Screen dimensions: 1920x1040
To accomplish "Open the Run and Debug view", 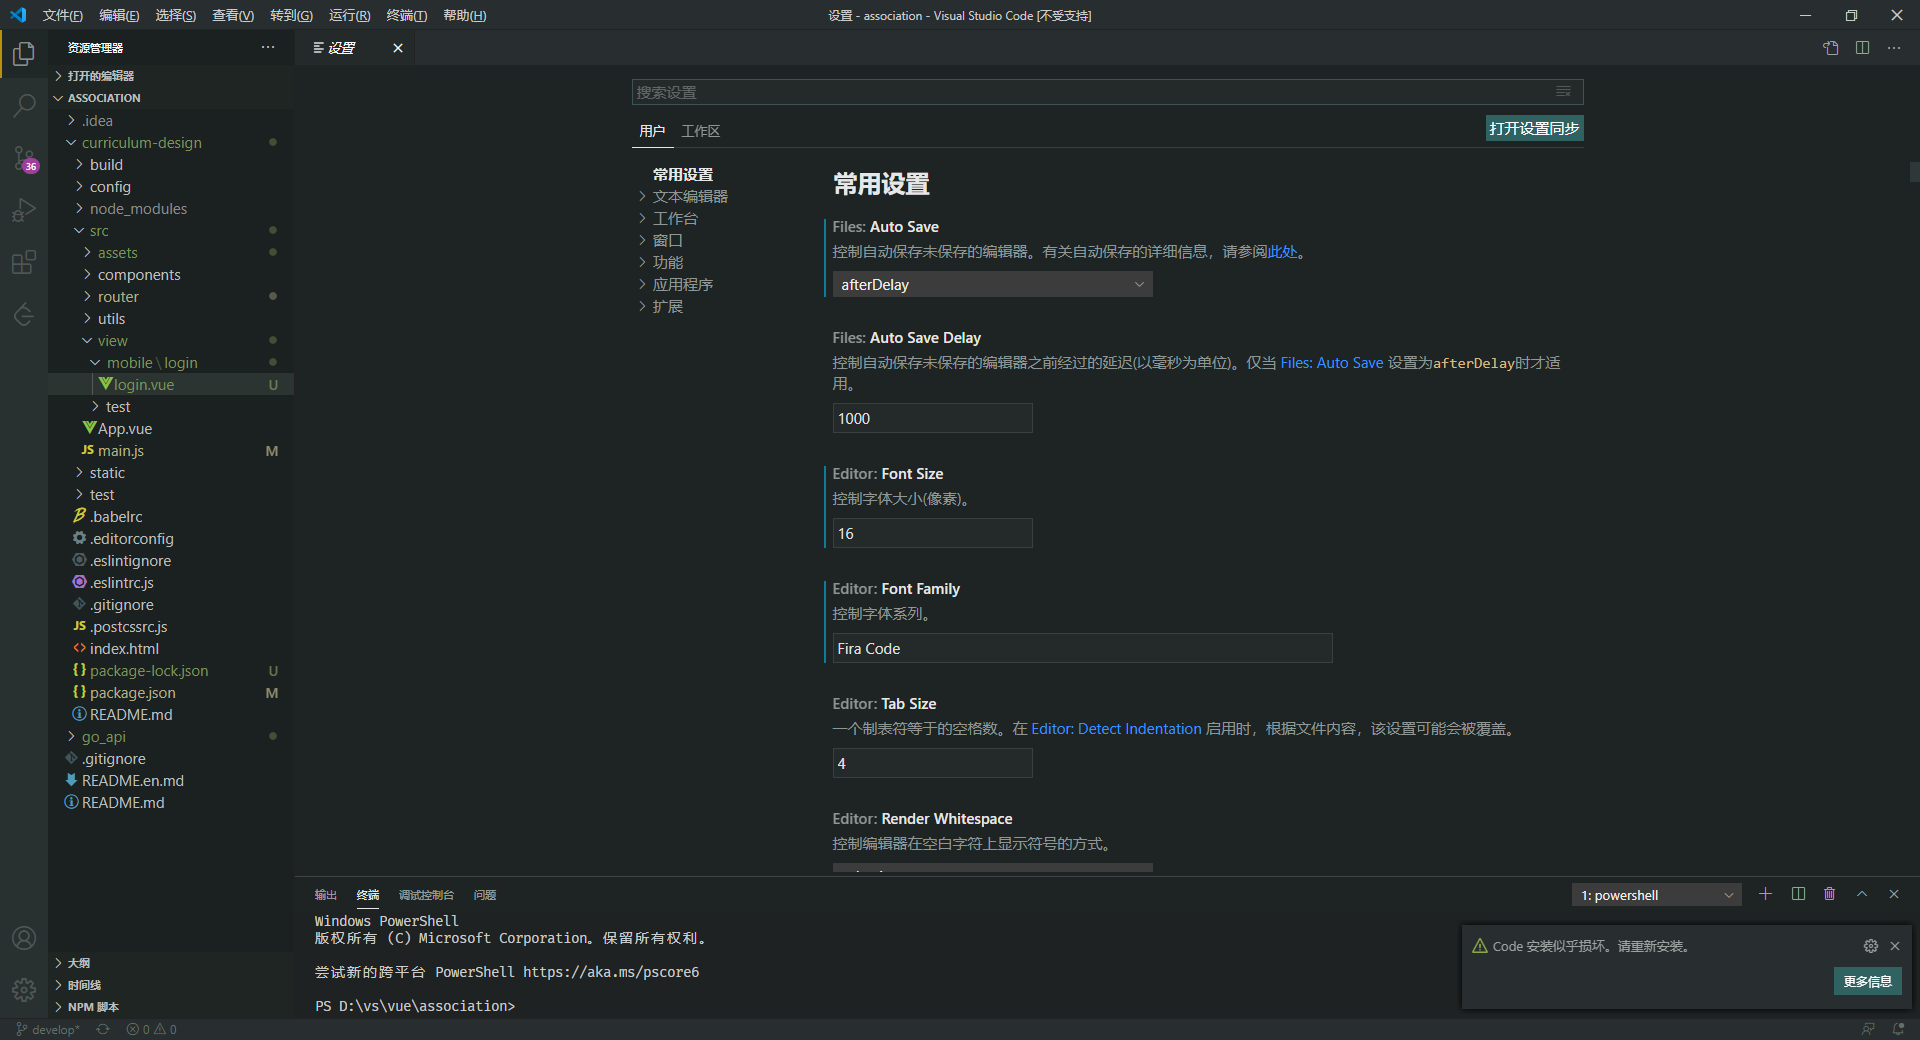I will (x=24, y=210).
